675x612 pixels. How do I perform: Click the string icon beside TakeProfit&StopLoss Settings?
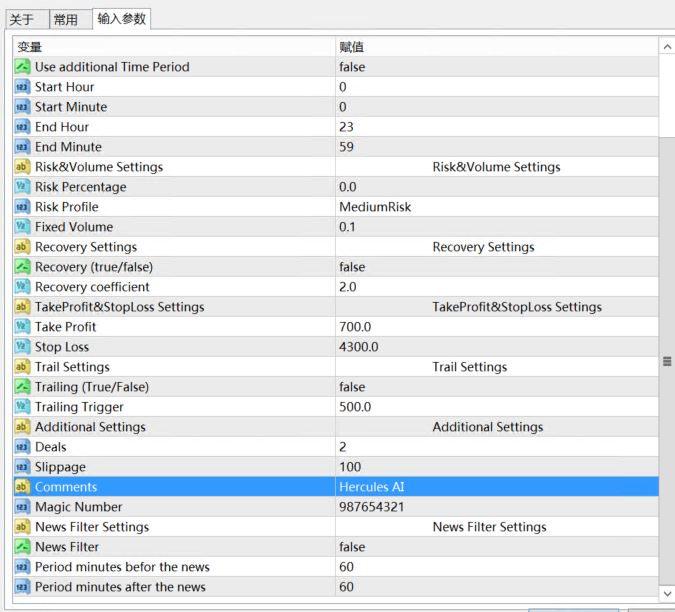coord(22,307)
